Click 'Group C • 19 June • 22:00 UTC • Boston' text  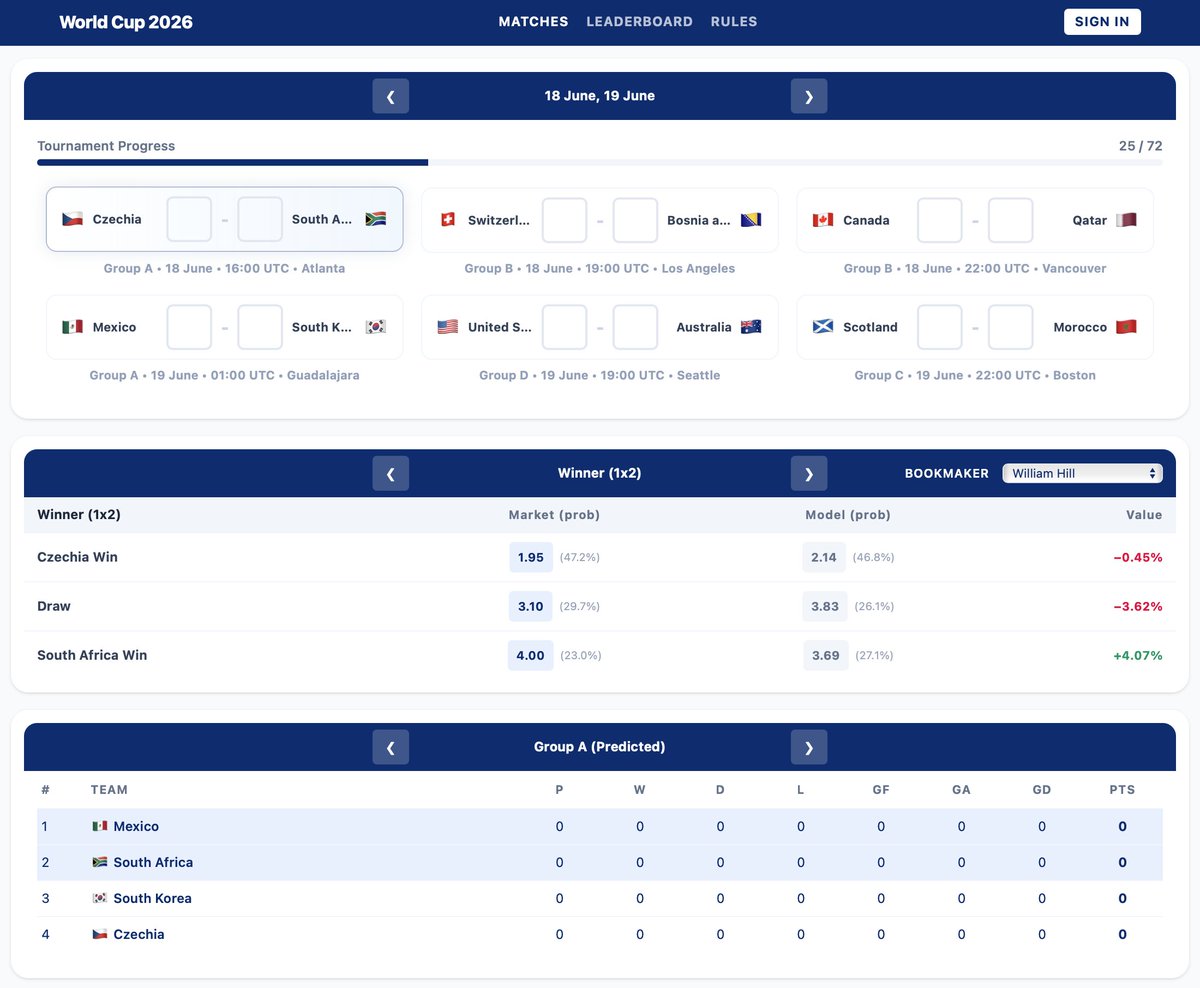(975, 376)
